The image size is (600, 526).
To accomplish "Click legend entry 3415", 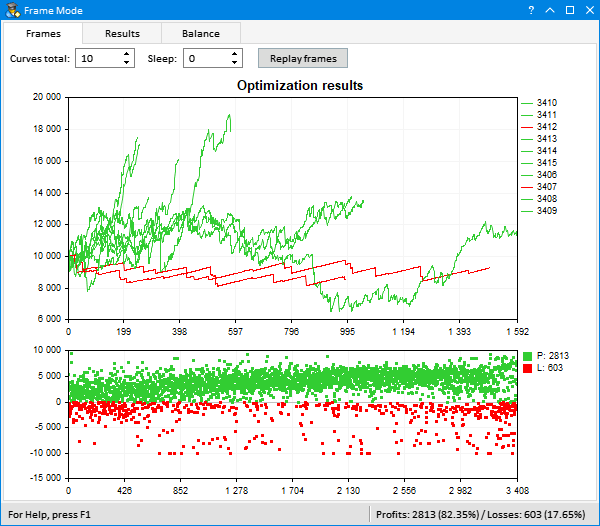I will (539, 163).
